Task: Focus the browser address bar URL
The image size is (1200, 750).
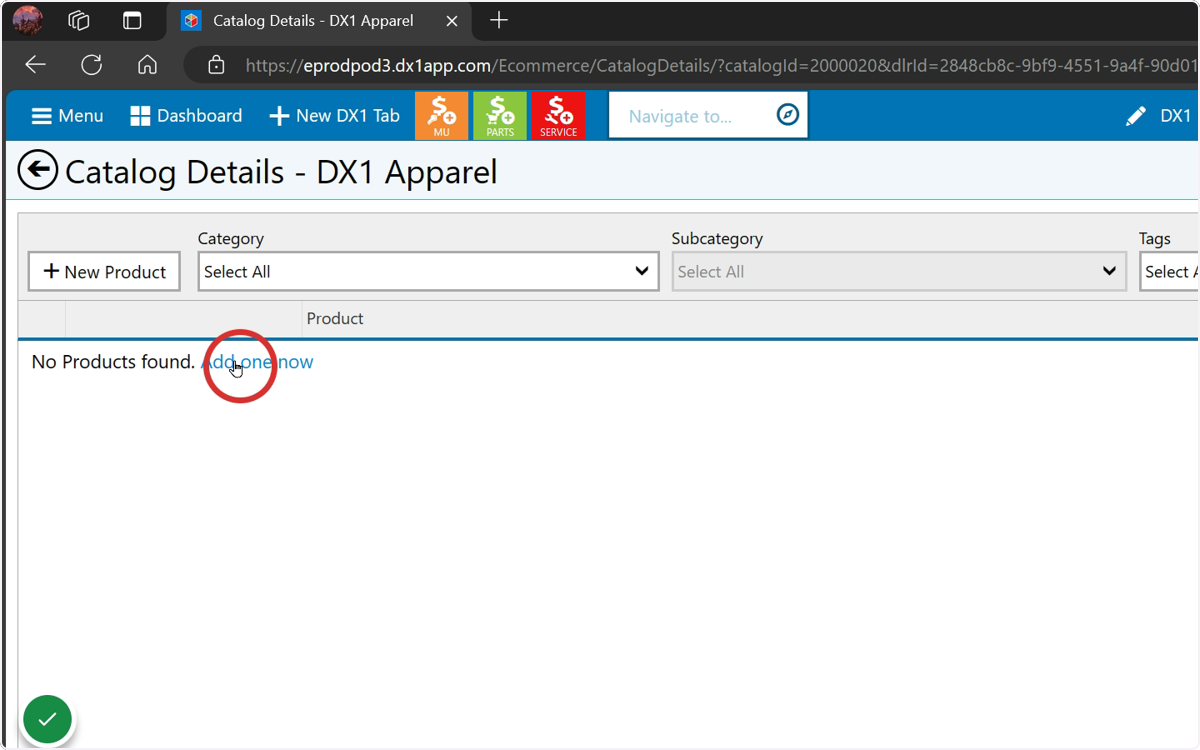Action: pos(720,65)
